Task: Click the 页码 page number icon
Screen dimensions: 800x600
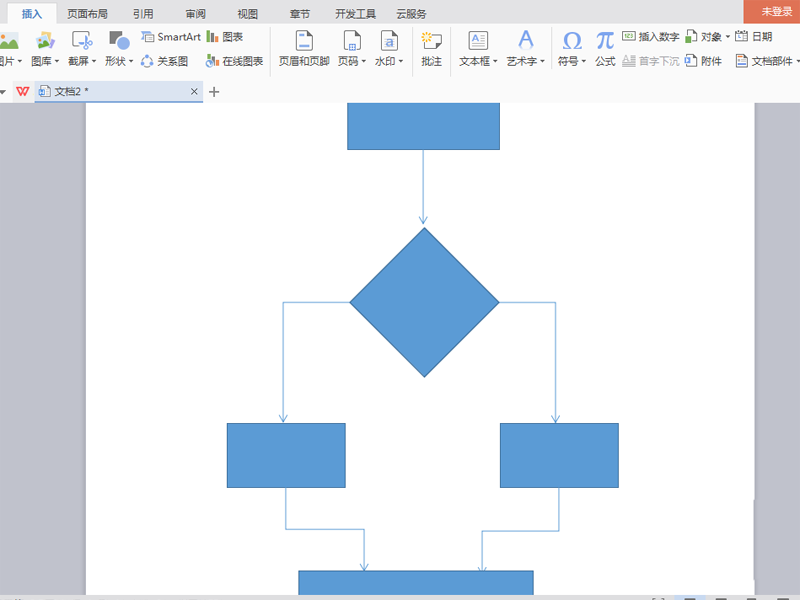Action: point(352,41)
